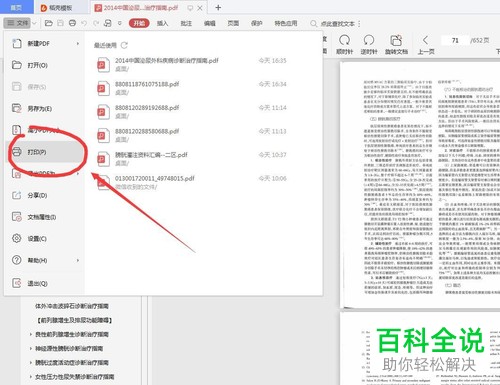The width and height of the screenshot is (500, 385).
Task: Select the 编辑 ribbon tab
Action: [210, 23]
